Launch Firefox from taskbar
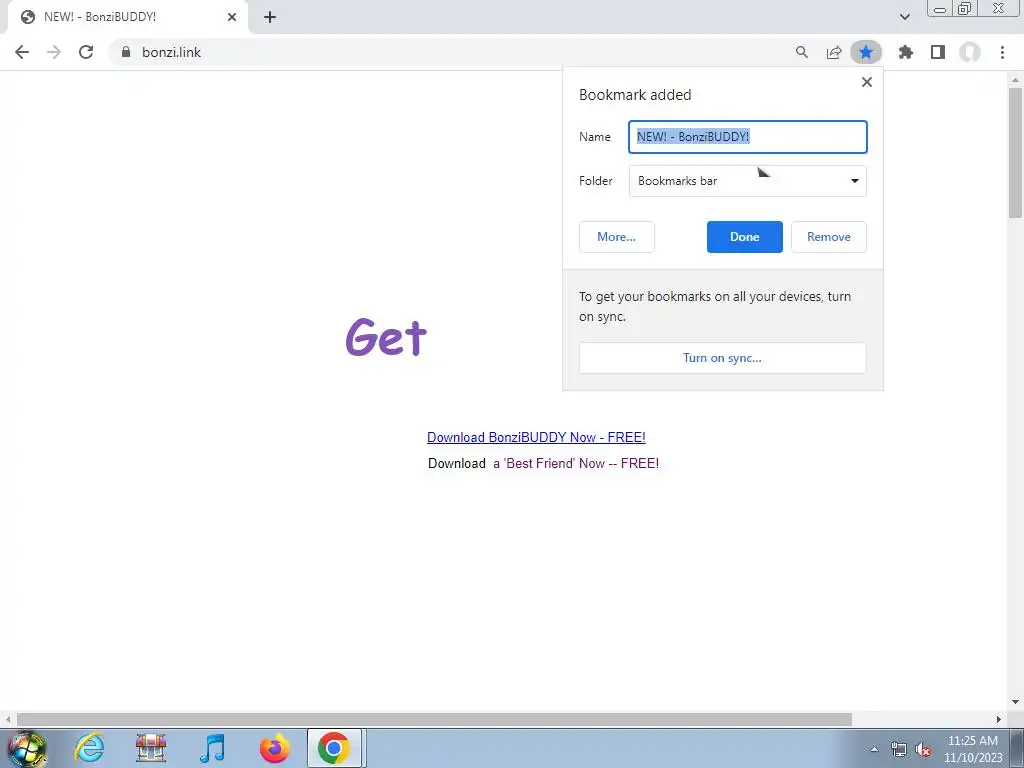Viewport: 1024px width, 768px height. click(x=274, y=748)
